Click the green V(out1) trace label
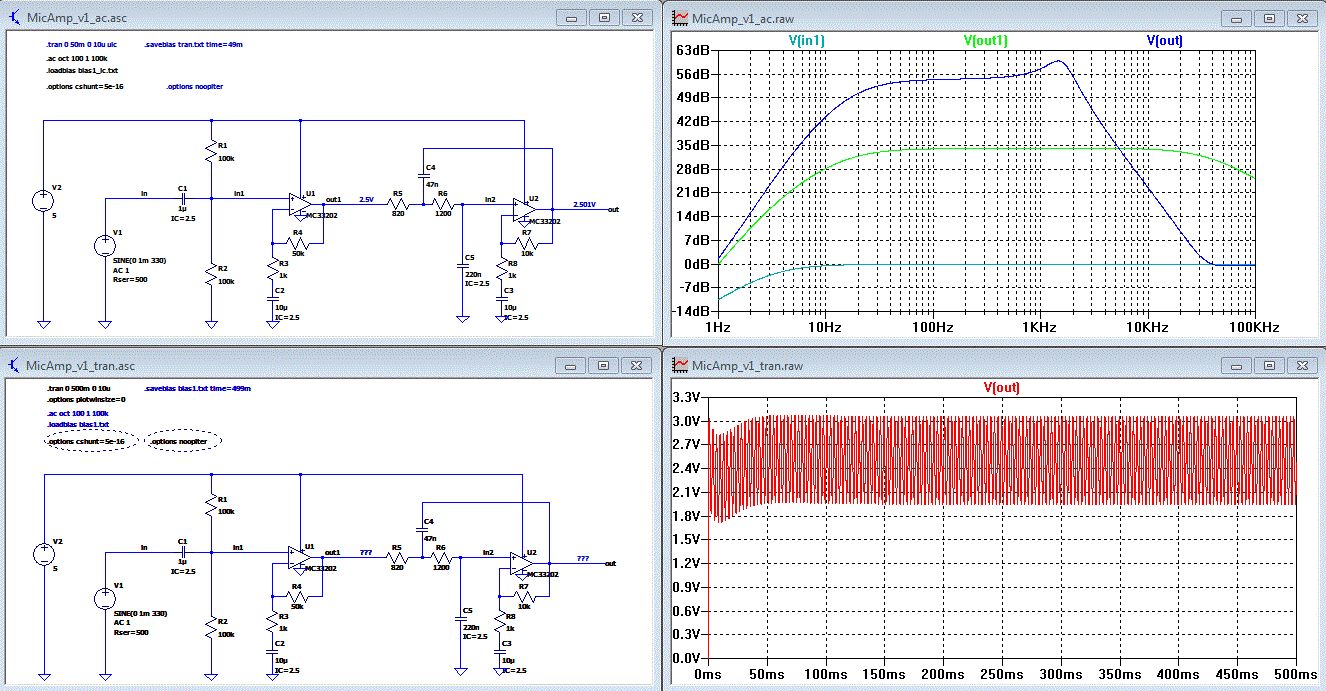 click(x=985, y=41)
